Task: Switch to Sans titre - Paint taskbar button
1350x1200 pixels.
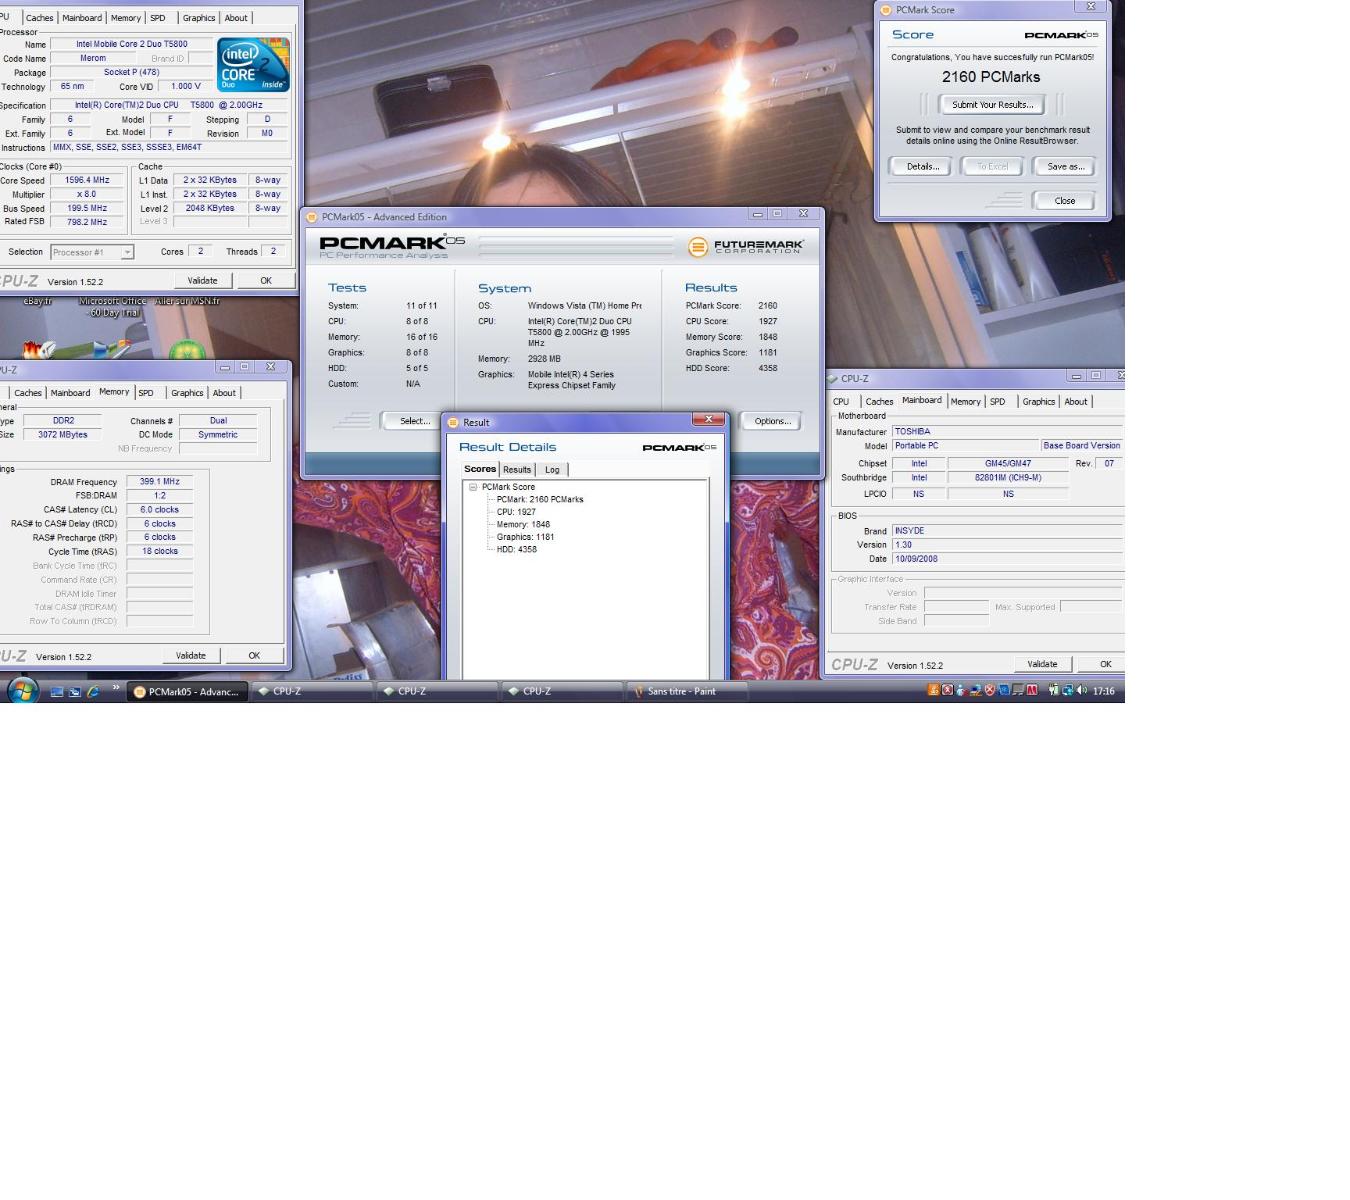Action: click(687, 691)
